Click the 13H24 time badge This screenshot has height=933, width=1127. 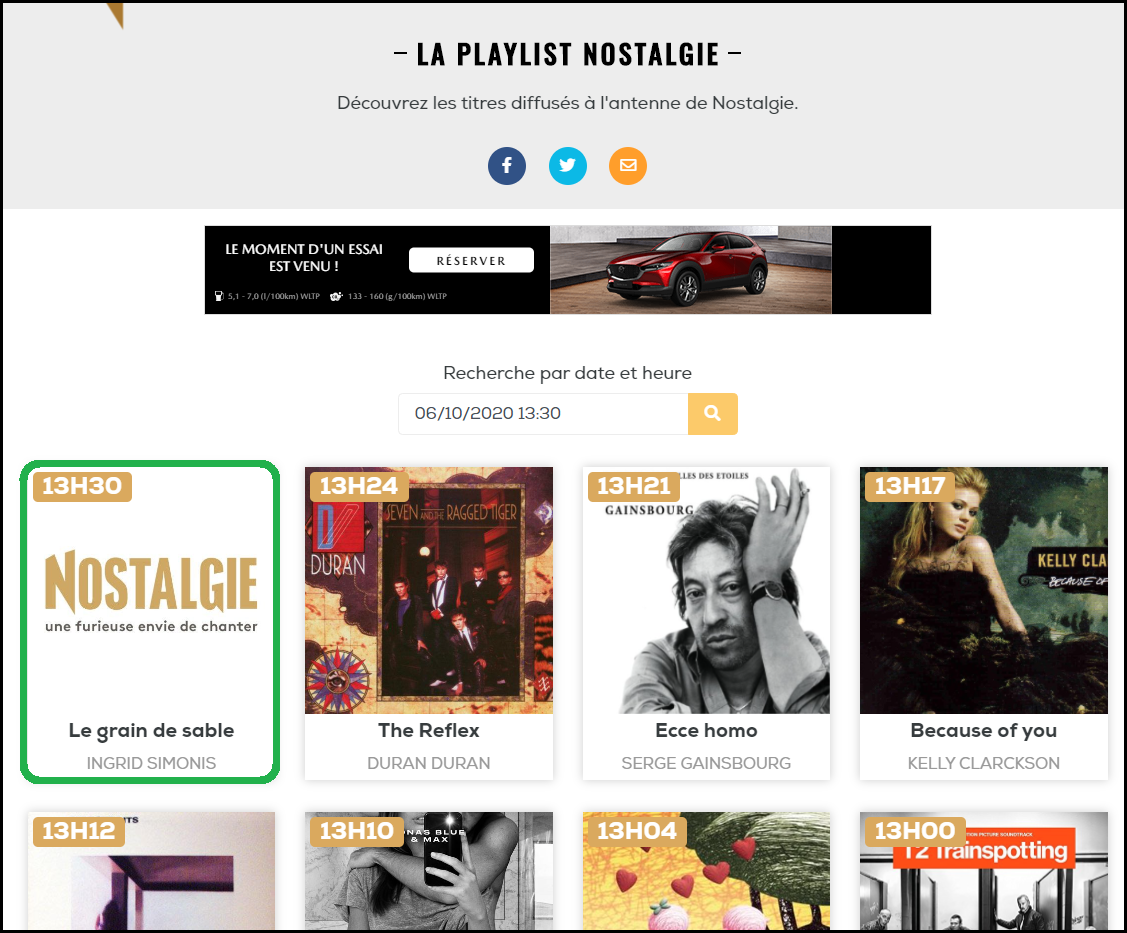click(359, 487)
